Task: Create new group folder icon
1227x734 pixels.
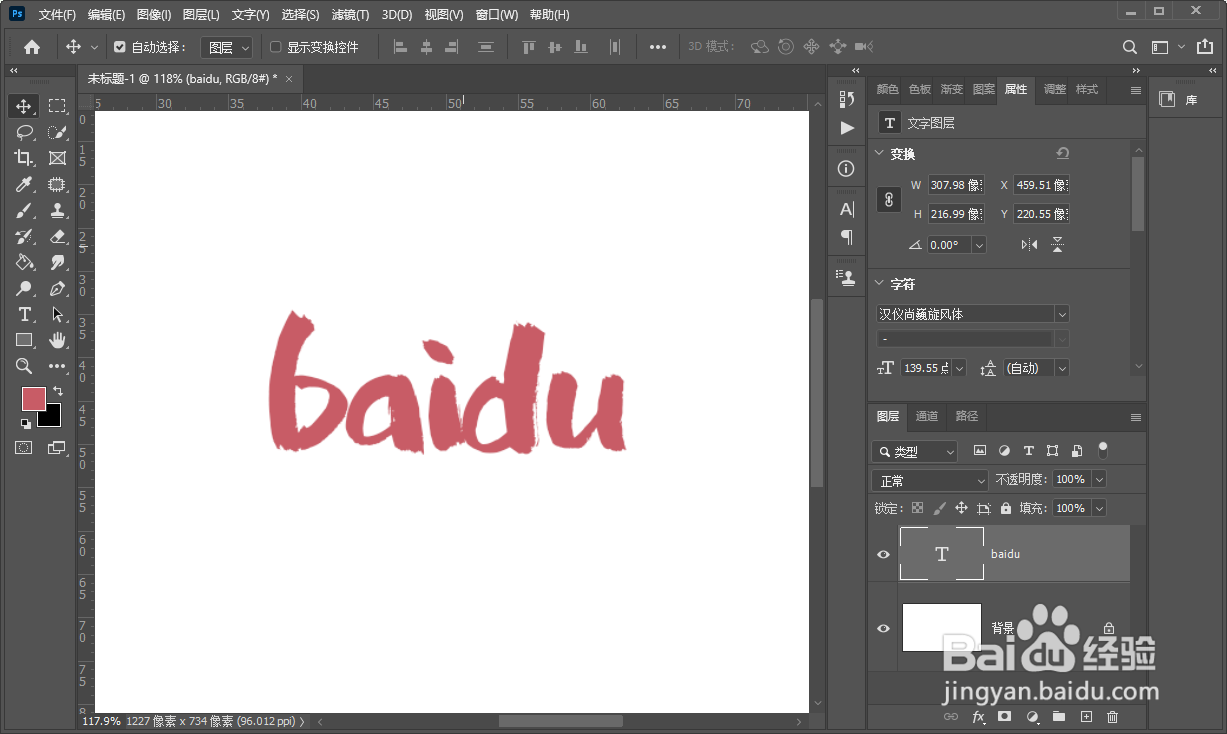Action: 1059,717
